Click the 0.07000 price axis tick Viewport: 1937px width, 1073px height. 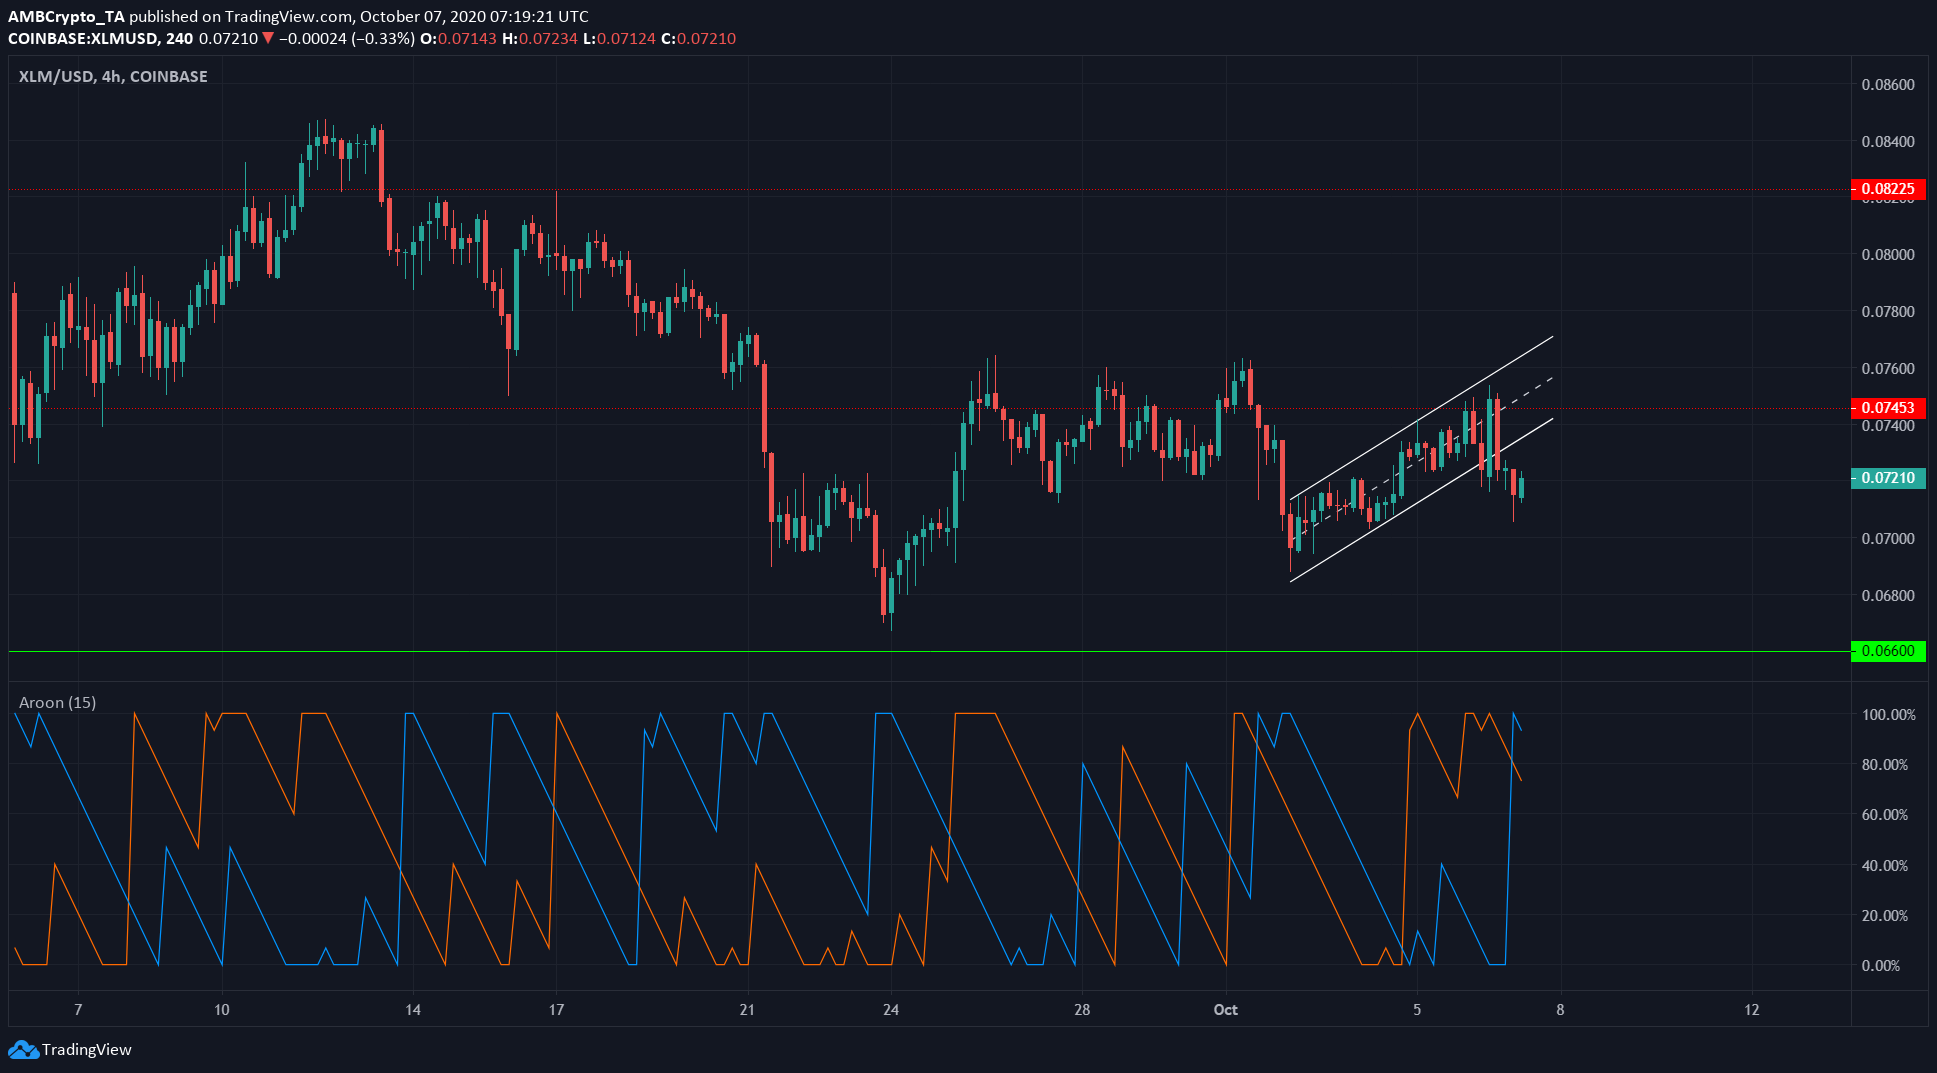point(1888,538)
